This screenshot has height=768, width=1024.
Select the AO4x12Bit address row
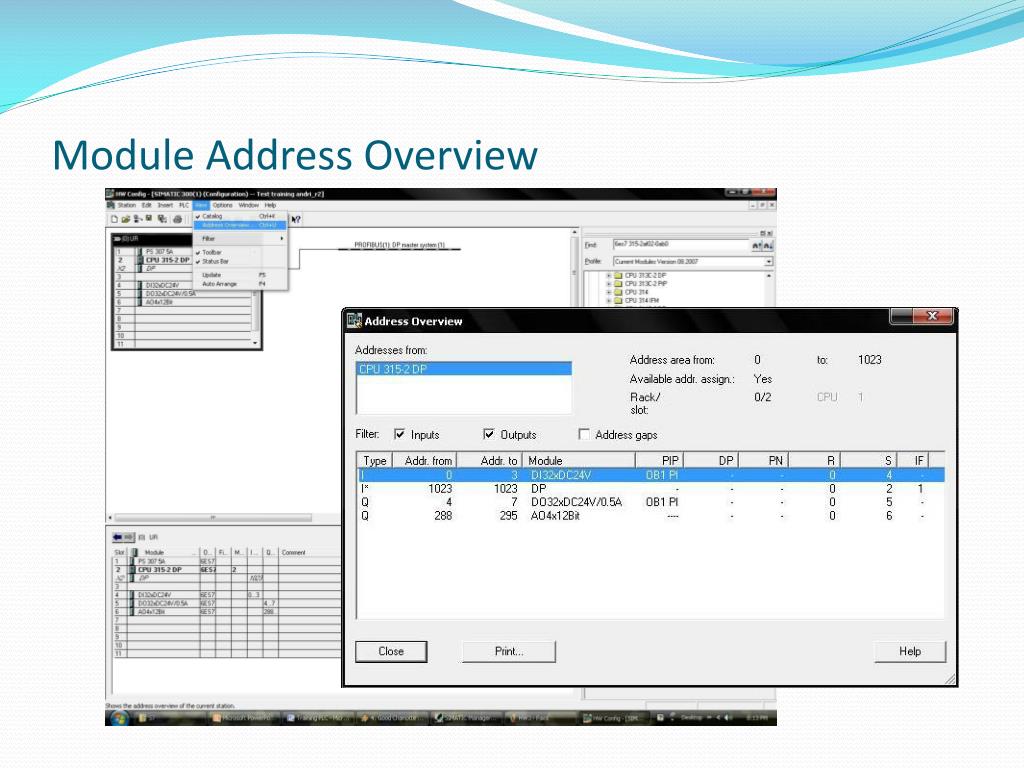click(x=651, y=515)
